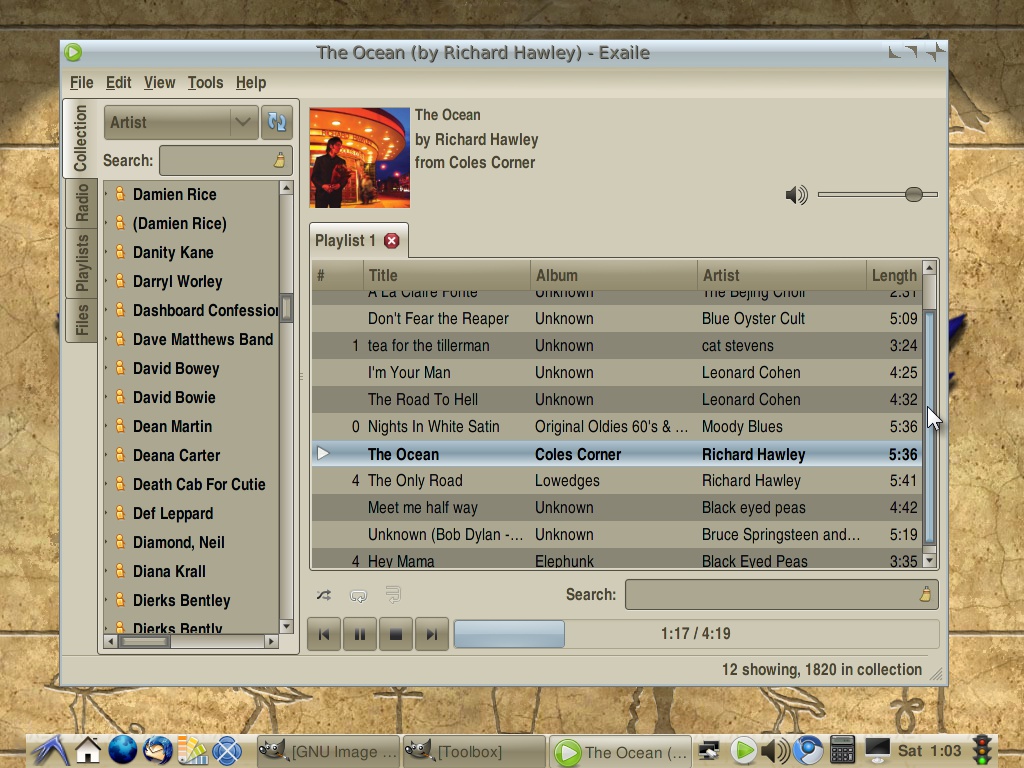Screen dimensions: 1024x768
Task: Select 'Meet me half way' playlist row
Action: point(616,507)
